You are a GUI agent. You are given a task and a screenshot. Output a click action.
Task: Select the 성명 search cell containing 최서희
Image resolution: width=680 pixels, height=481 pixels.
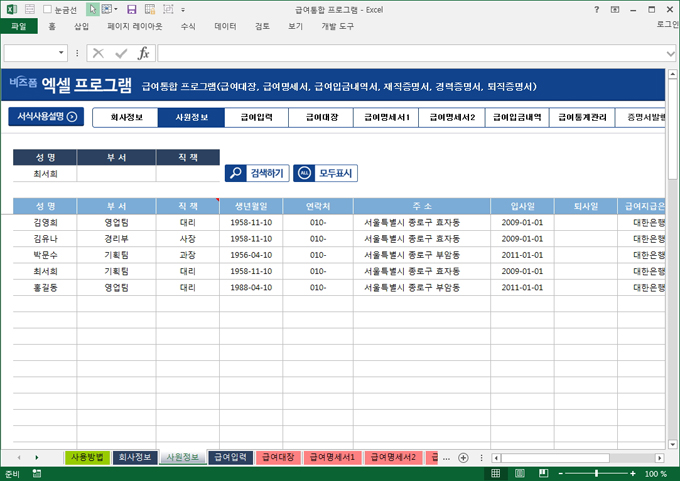46,173
